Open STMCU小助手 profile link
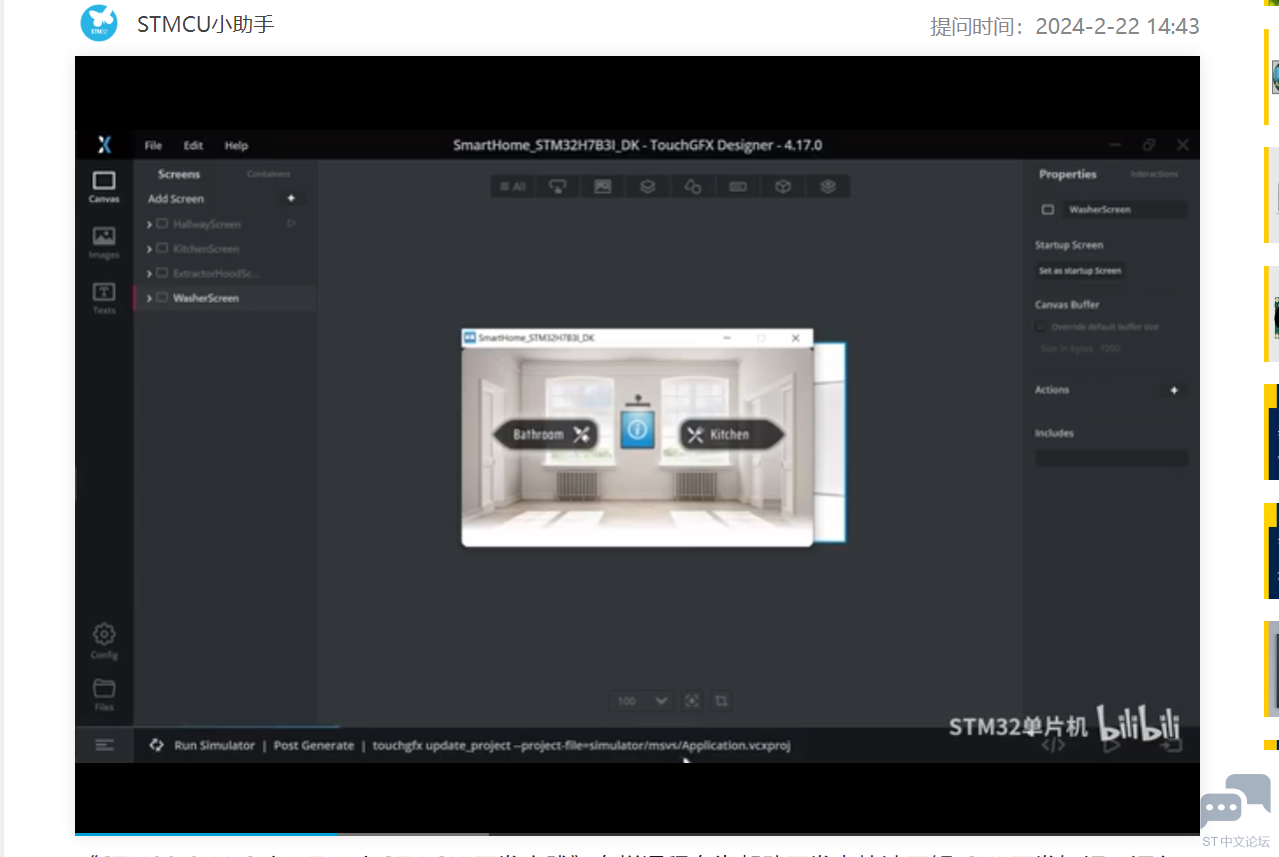1279x857 pixels. [205, 24]
